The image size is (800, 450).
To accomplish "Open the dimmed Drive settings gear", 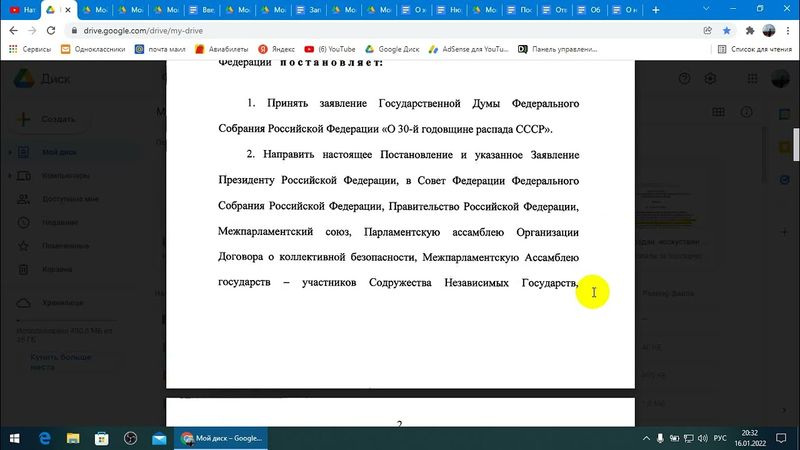I will (x=710, y=79).
